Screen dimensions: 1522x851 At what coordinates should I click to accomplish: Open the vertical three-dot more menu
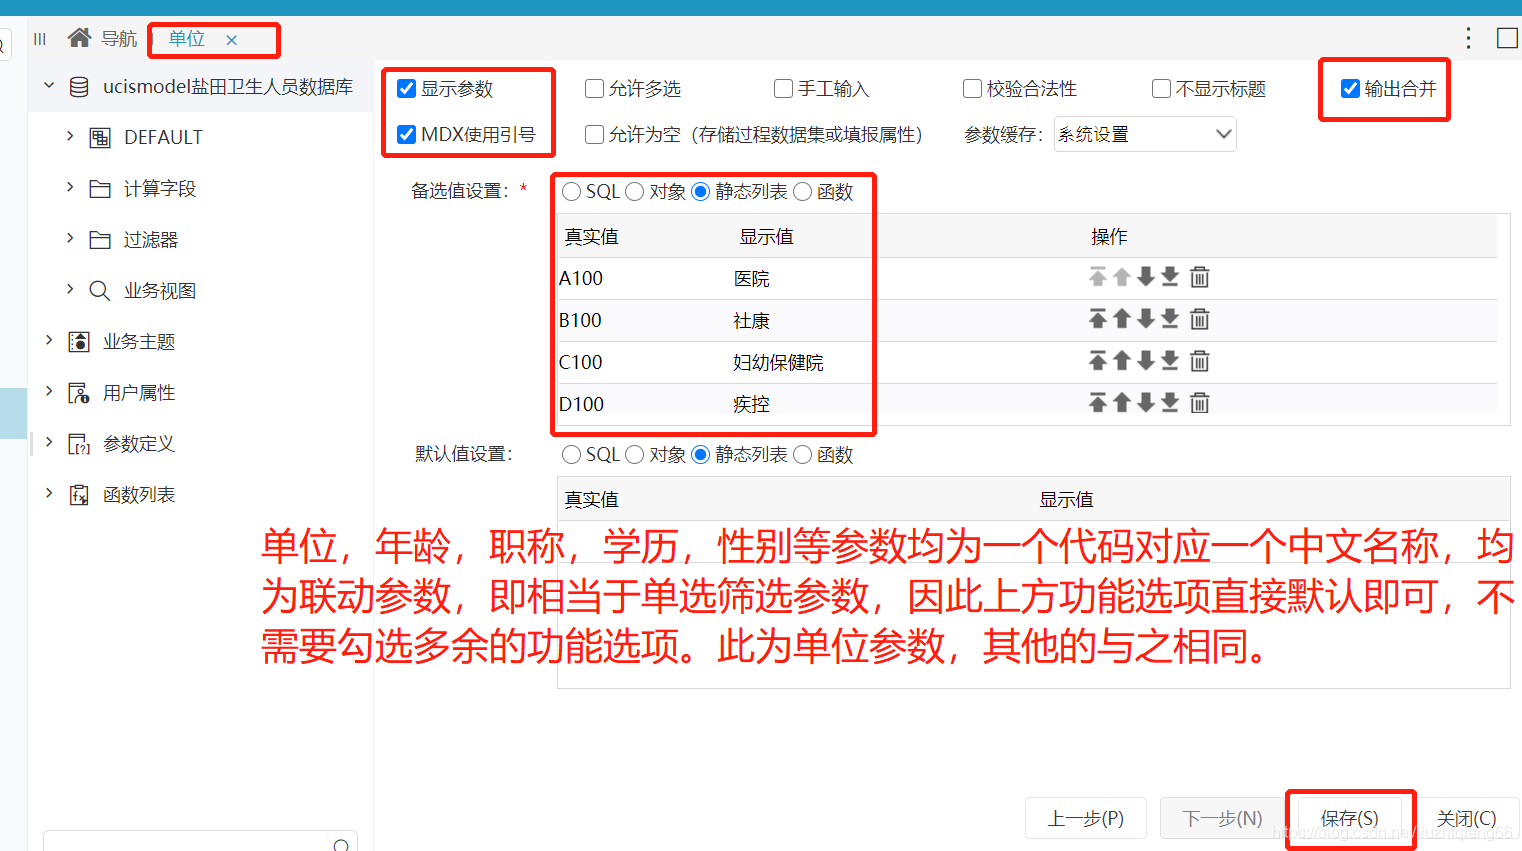point(1468,38)
